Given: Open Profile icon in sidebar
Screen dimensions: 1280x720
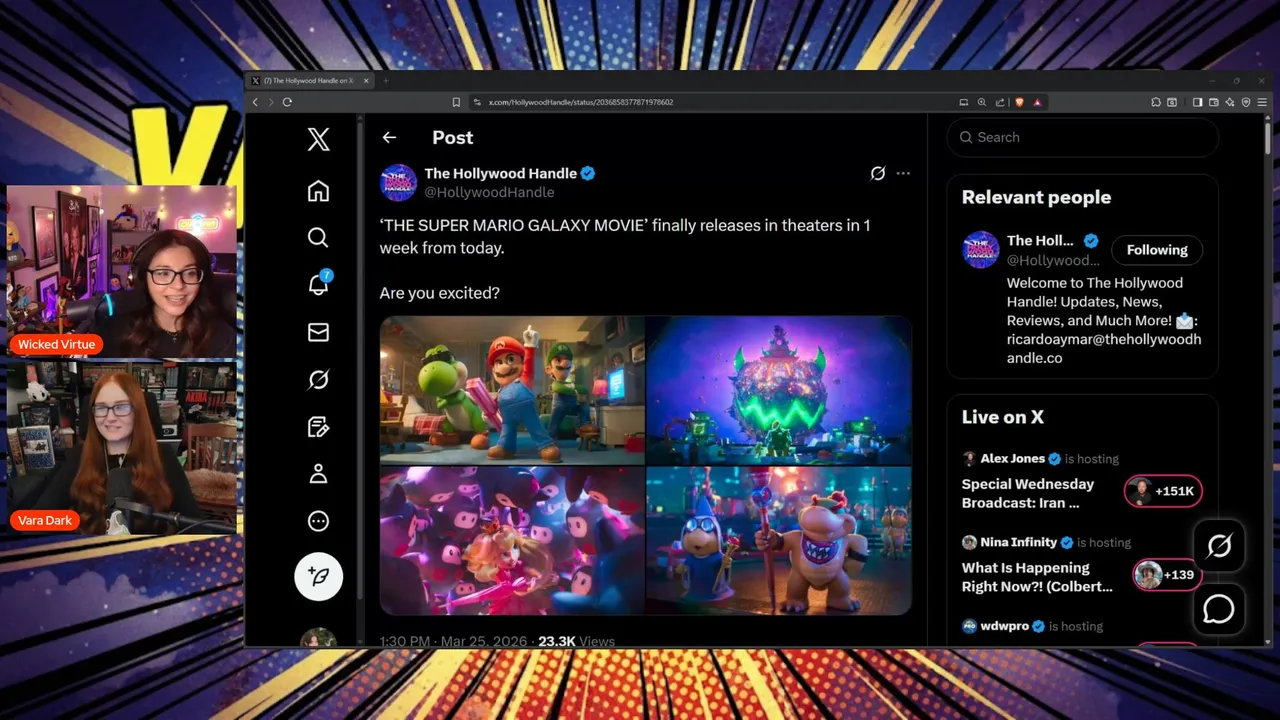Looking at the screenshot, I should (318, 474).
